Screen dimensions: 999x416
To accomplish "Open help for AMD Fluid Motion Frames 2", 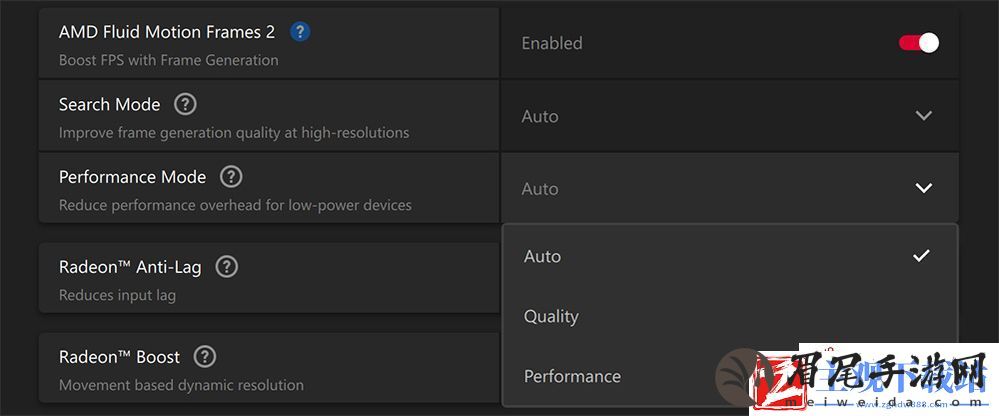I will pyautogui.click(x=299, y=32).
